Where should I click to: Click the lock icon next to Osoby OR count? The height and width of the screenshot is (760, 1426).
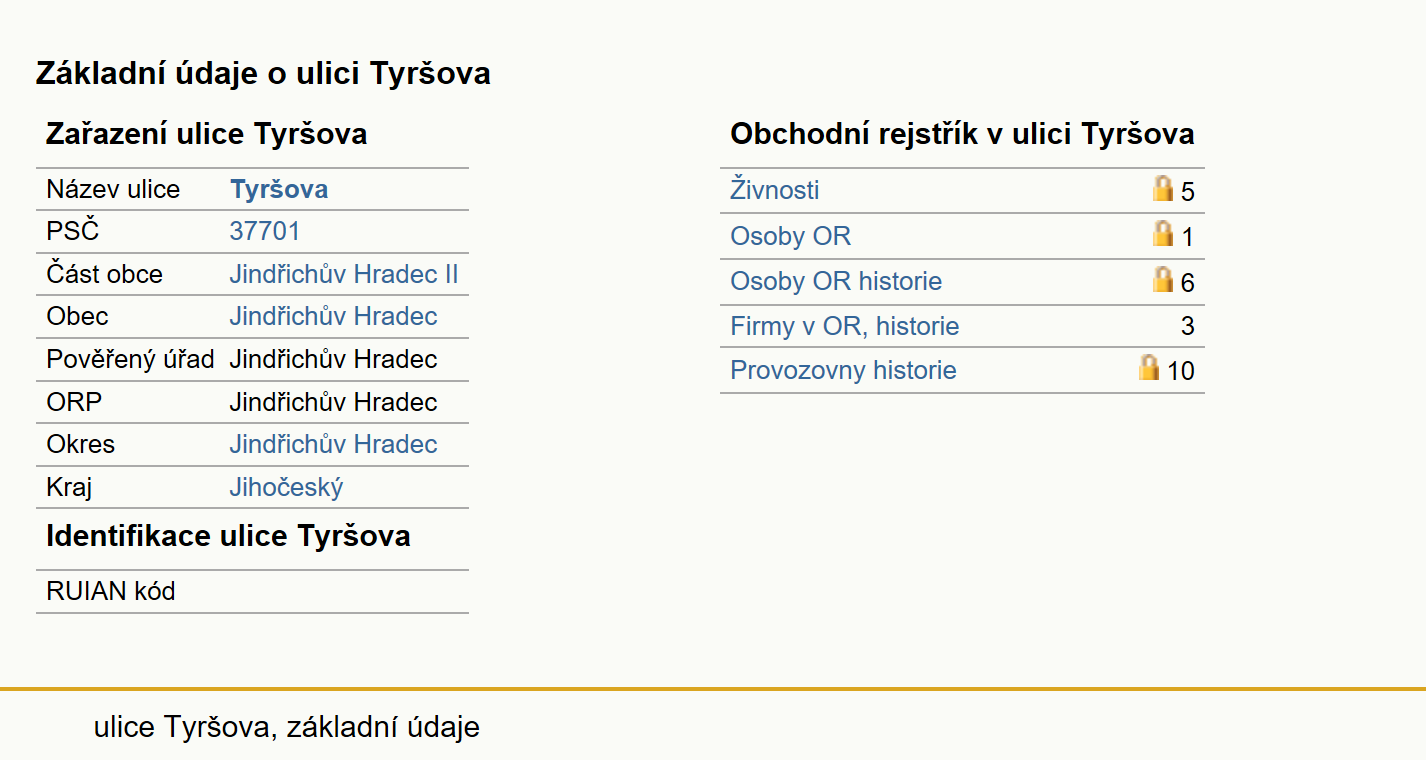[1163, 233]
